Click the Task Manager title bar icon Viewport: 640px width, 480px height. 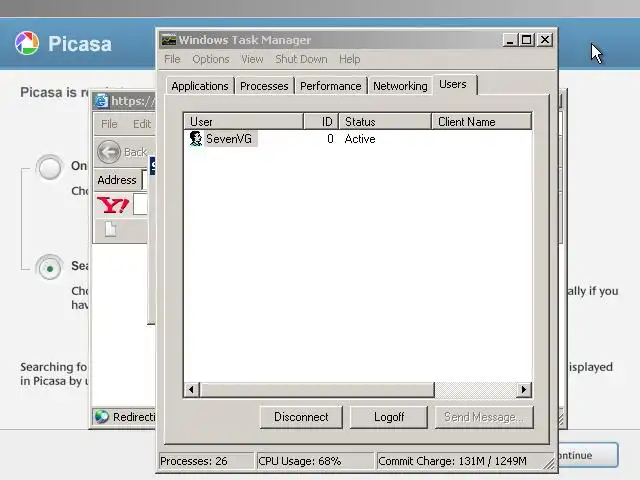pos(168,40)
